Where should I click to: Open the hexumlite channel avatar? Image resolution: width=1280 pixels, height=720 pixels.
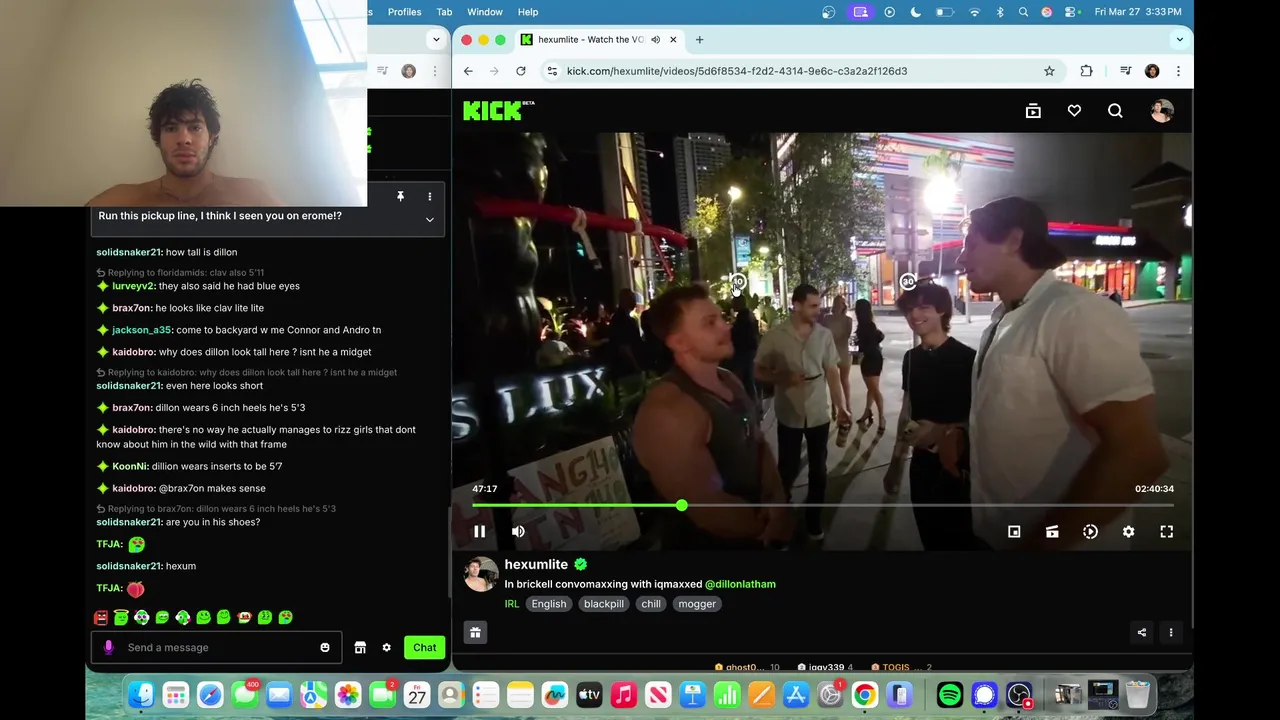pyautogui.click(x=481, y=574)
